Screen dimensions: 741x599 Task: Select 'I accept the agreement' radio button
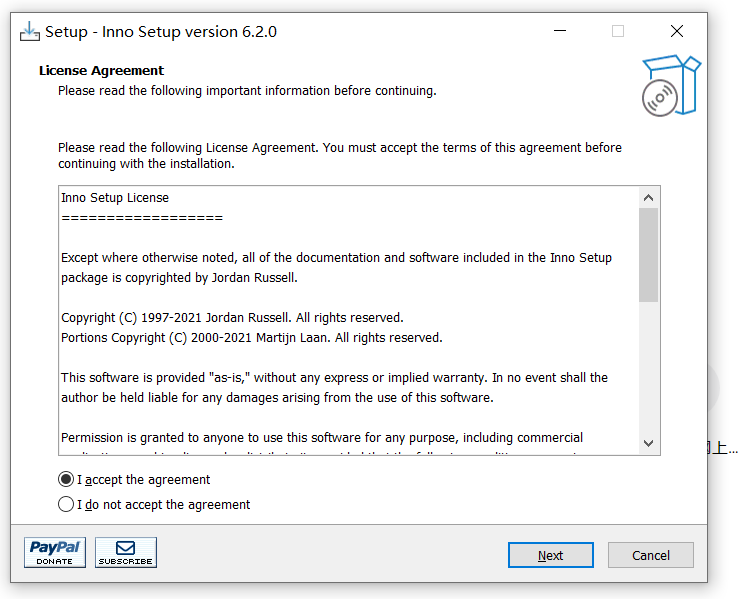(66, 479)
